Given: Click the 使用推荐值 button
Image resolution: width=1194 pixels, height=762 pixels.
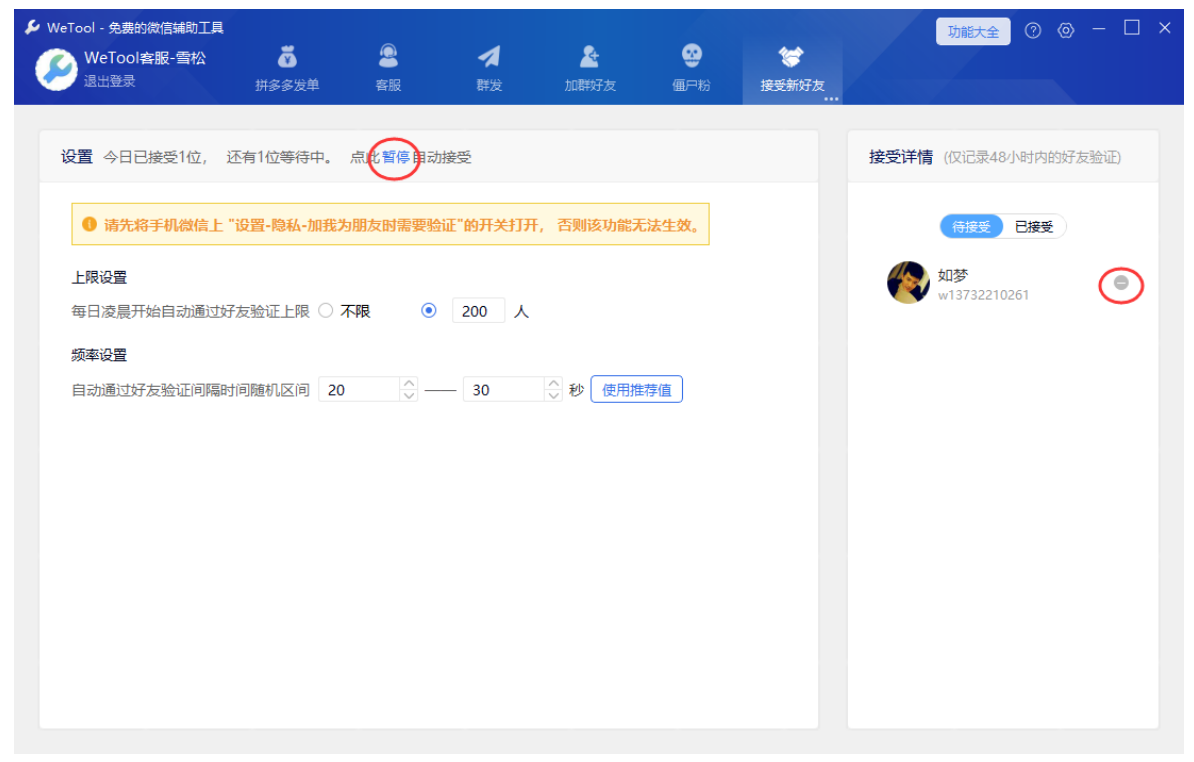Looking at the screenshot, I should (637, 389).
